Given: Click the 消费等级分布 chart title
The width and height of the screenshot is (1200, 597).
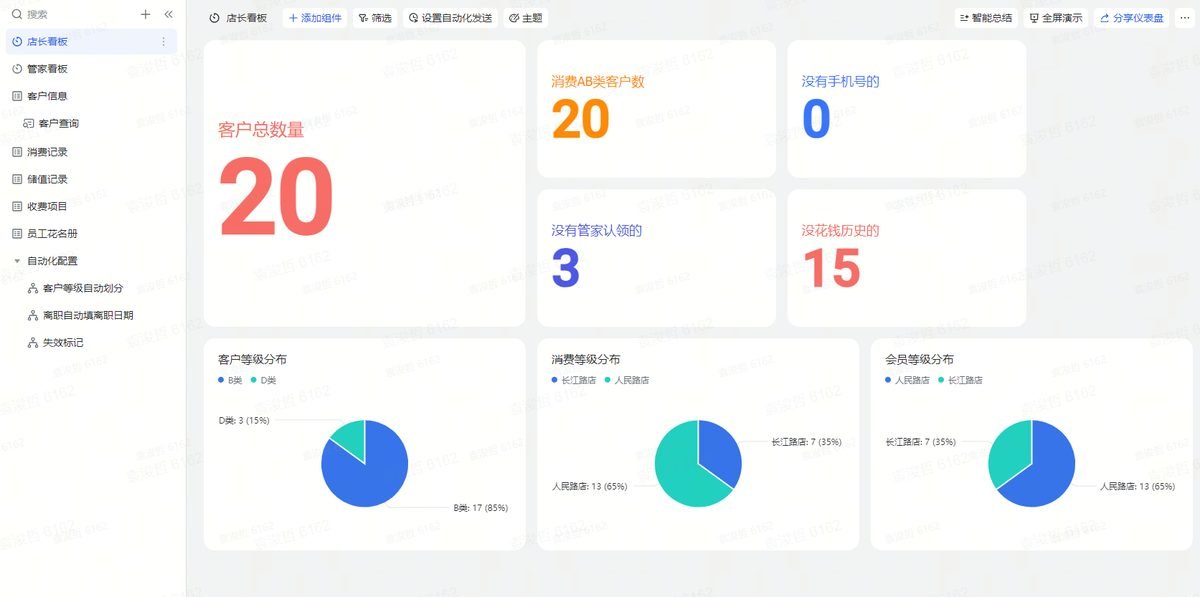Looking at the screenshot, I should pyautogui.click(x=586, y=359).
